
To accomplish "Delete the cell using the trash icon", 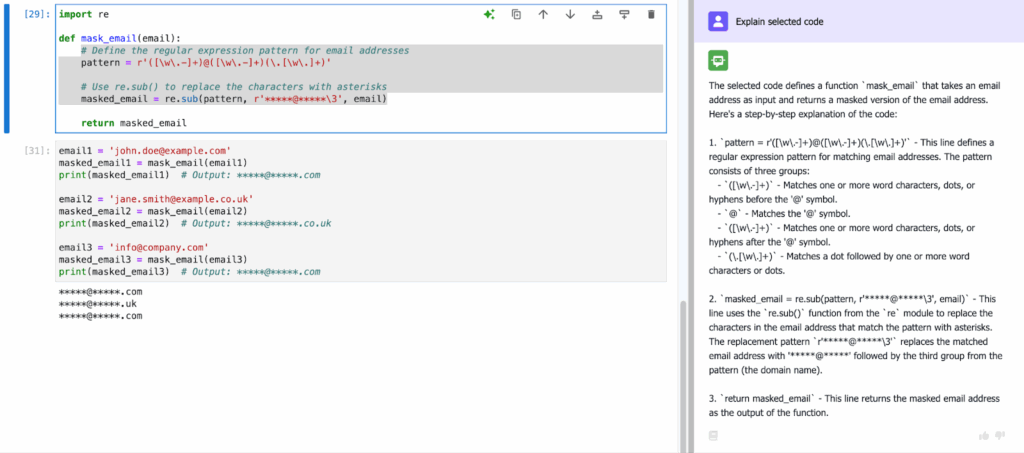I will (x=652, y=15).
